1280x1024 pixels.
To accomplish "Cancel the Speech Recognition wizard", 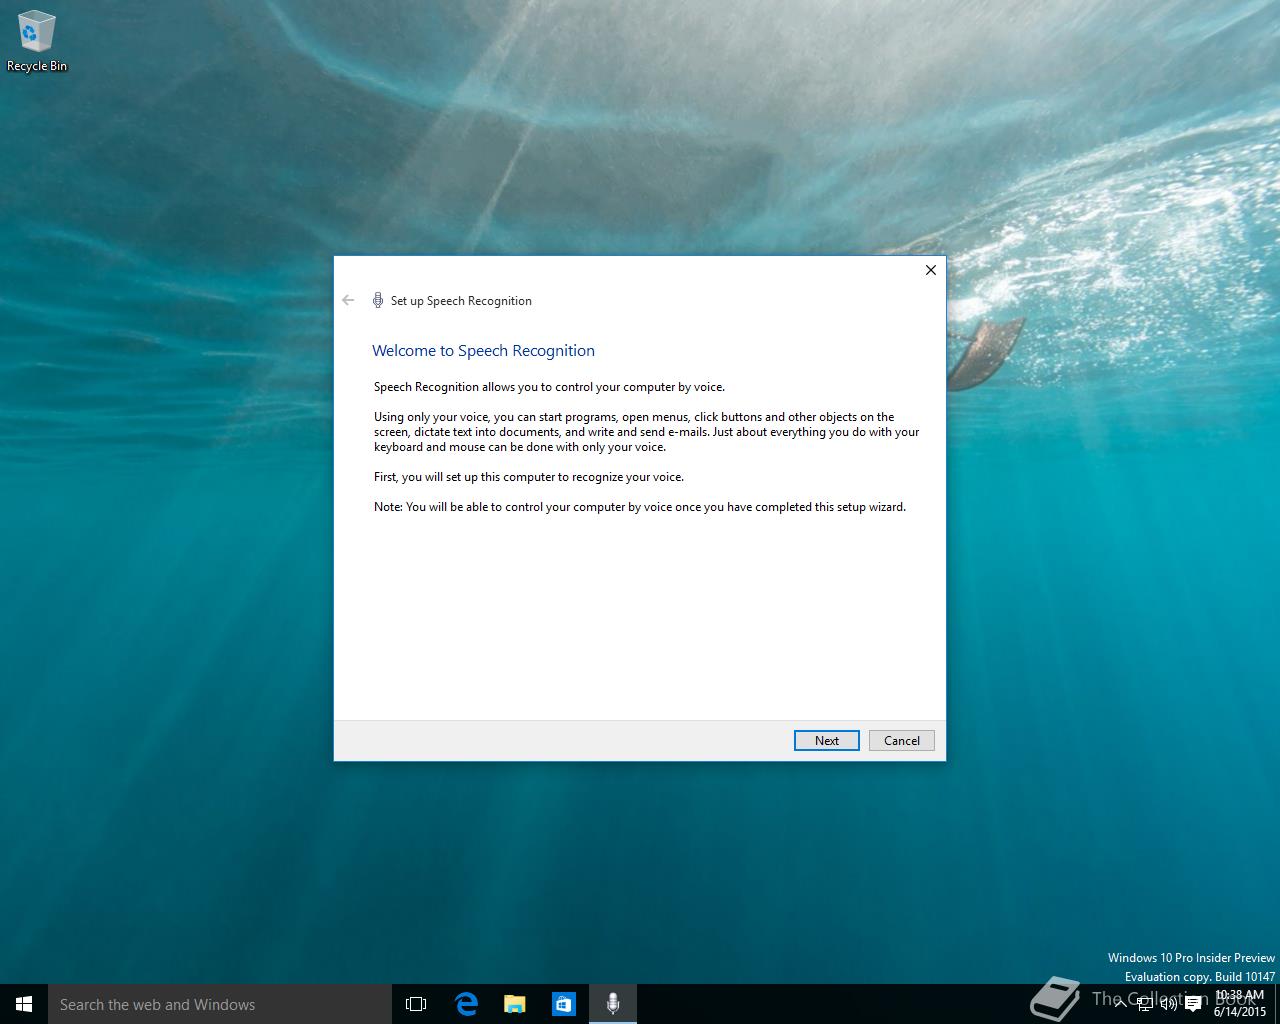I will click(901, 741).
